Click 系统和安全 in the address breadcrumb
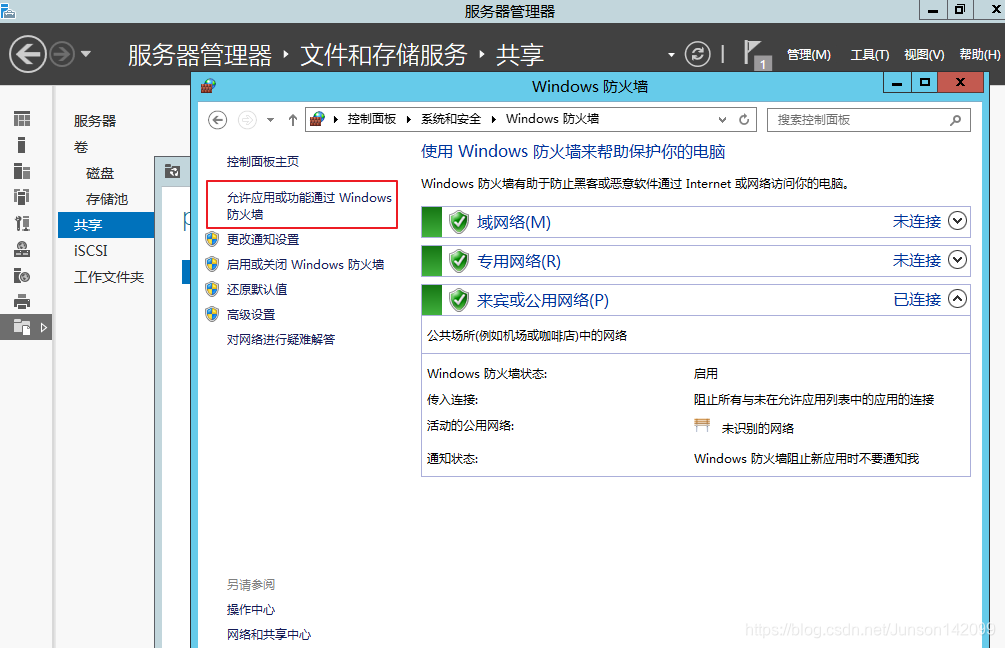The width and height of the screenshot is (1005, 648). [x=451, y=119]
